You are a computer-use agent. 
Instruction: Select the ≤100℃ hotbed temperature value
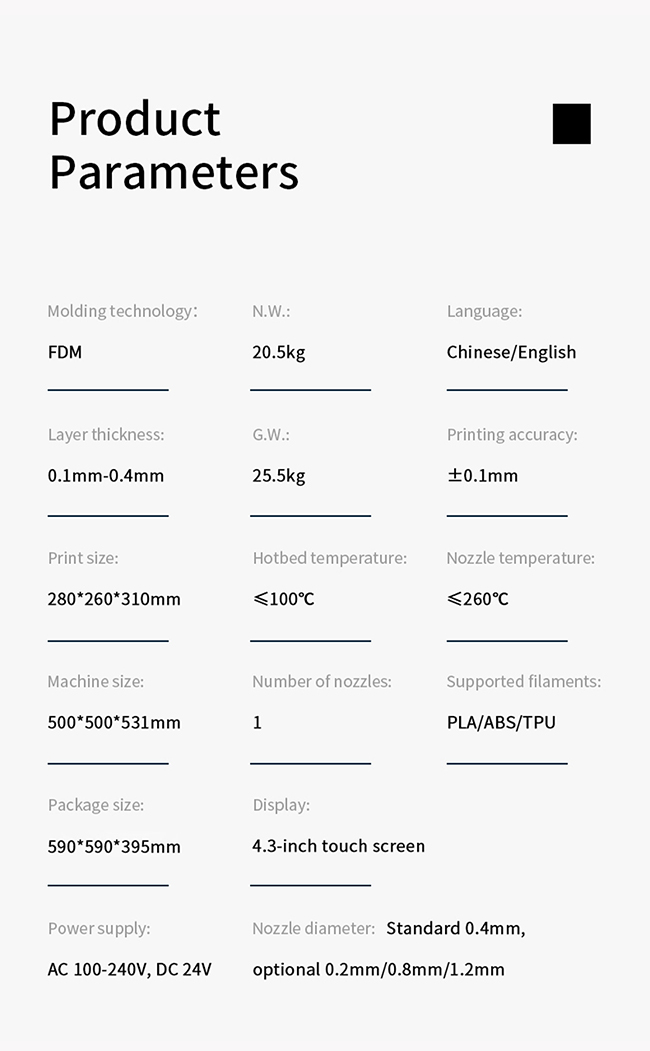coord(283,599)
